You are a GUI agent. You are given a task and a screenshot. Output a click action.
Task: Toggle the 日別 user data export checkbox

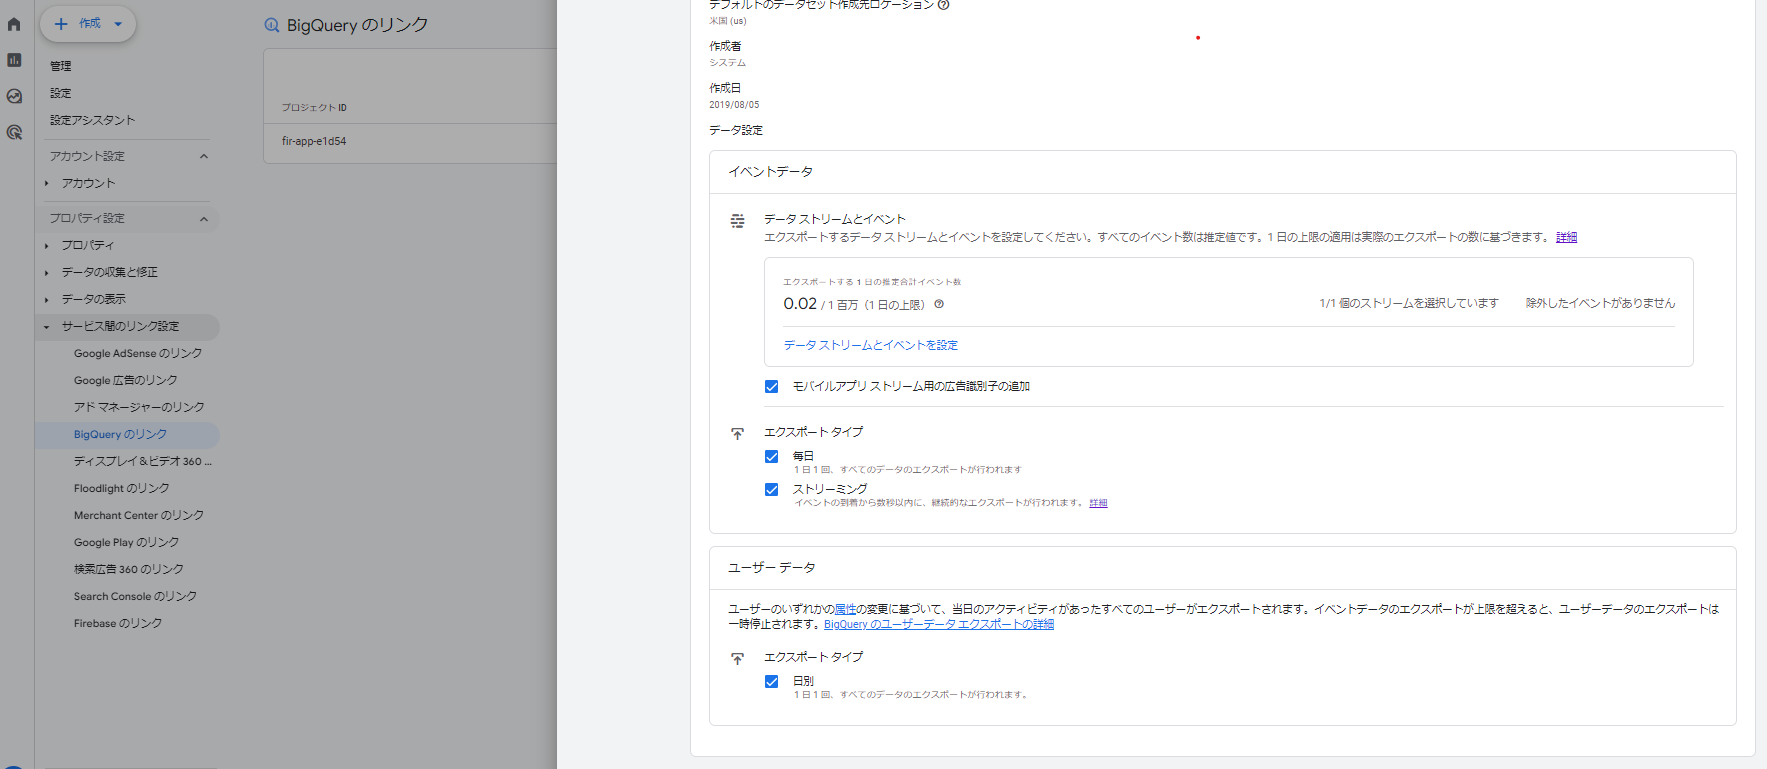[771, 682]
